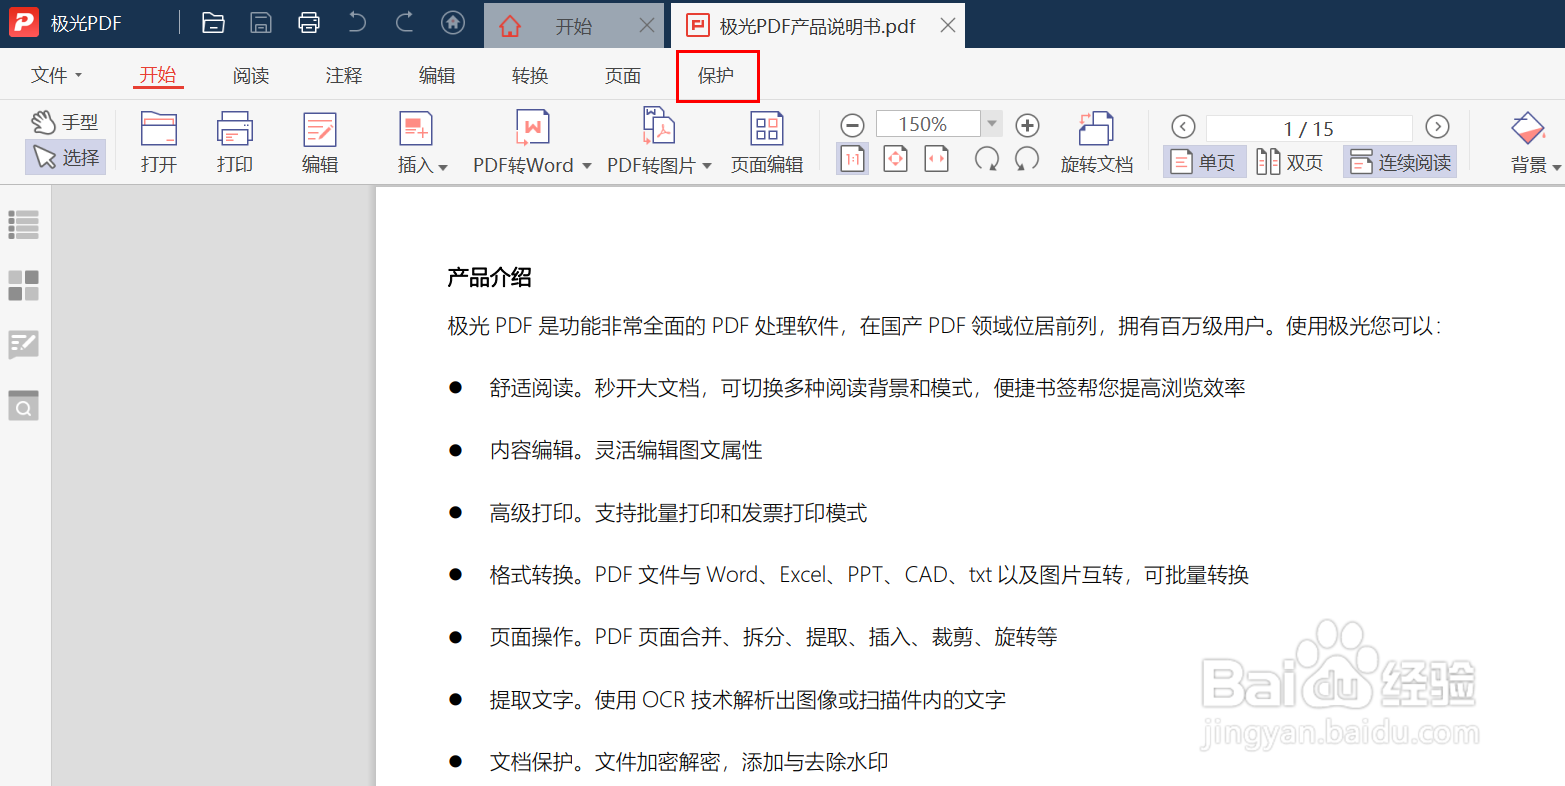
Task: Switch to the 转换 ribbon tab
Action: coord(530,75)
